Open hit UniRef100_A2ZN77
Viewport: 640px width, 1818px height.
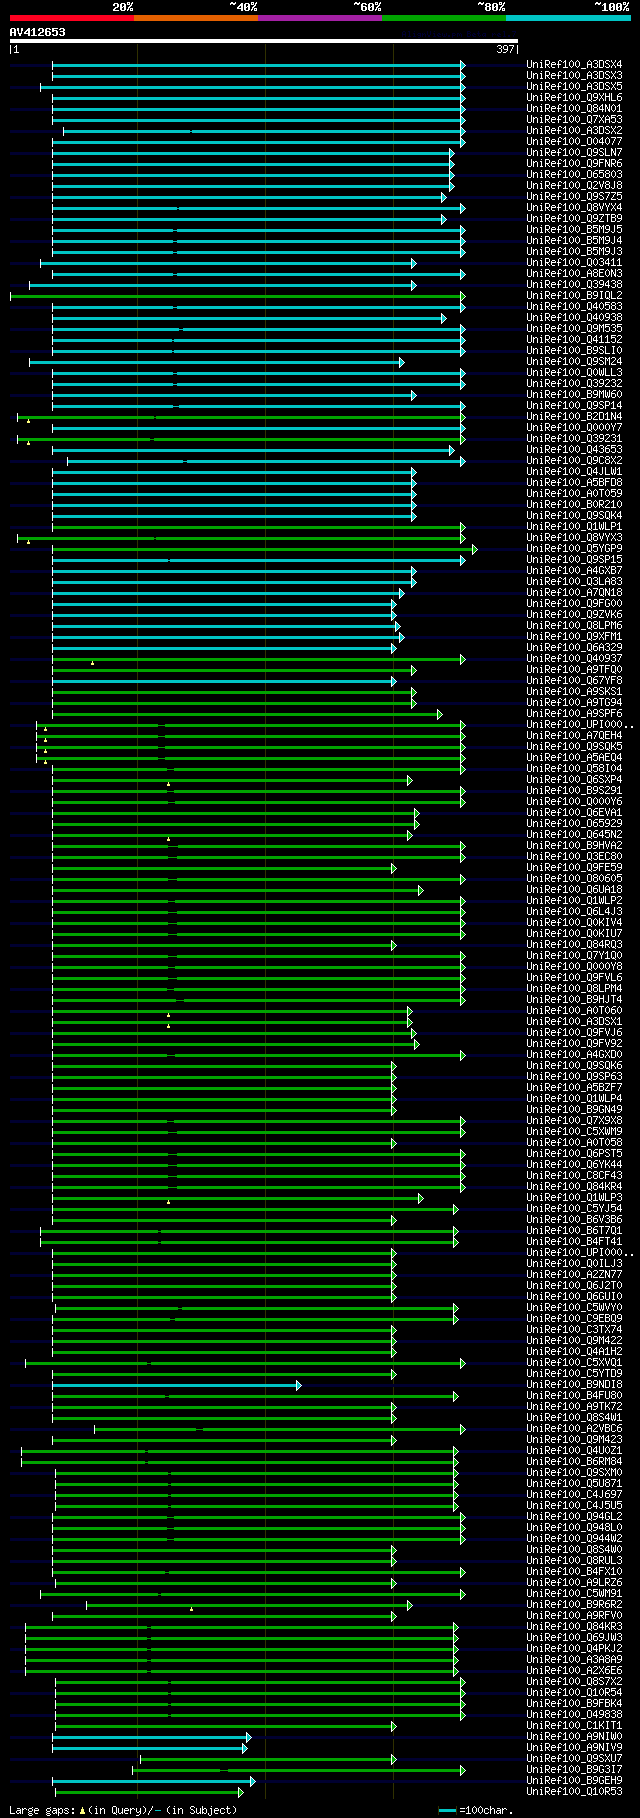click(574, 1275)
